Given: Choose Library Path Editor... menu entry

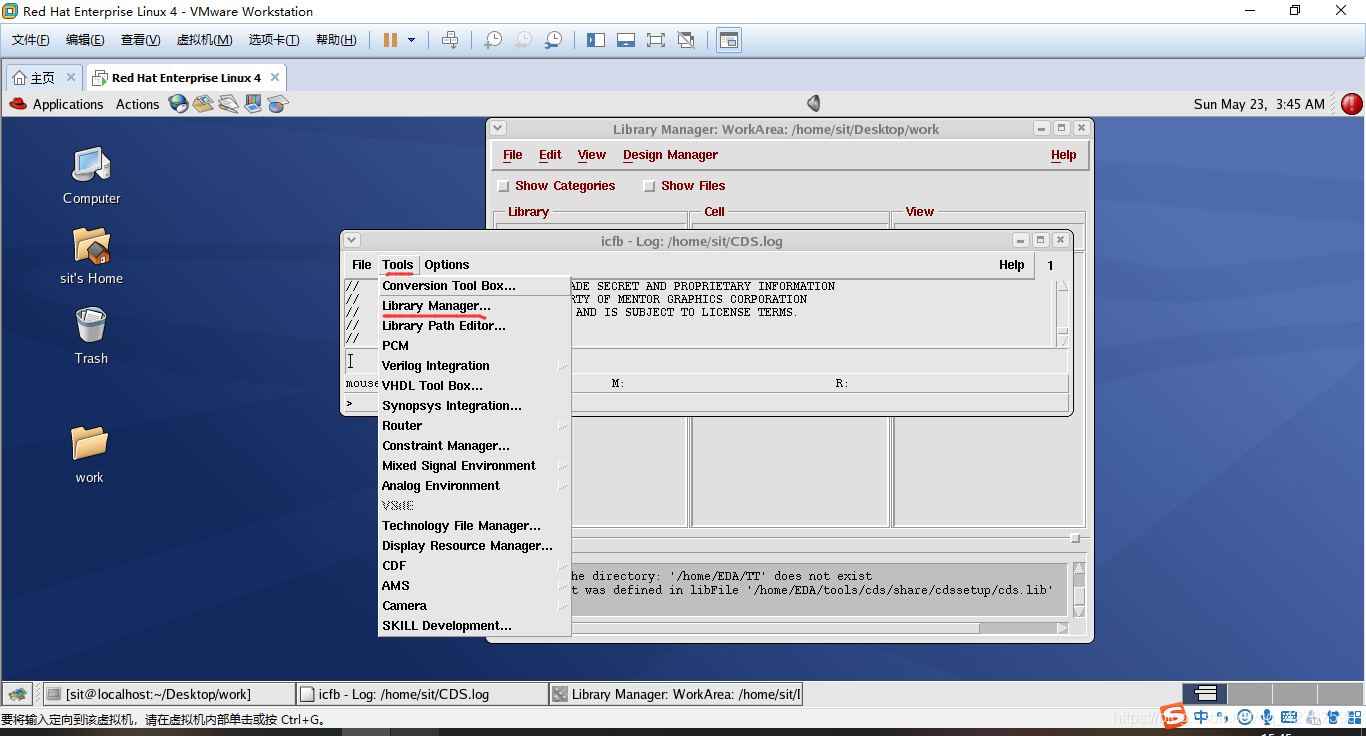Looking at the screenshot, I should (x=474, y=326).
